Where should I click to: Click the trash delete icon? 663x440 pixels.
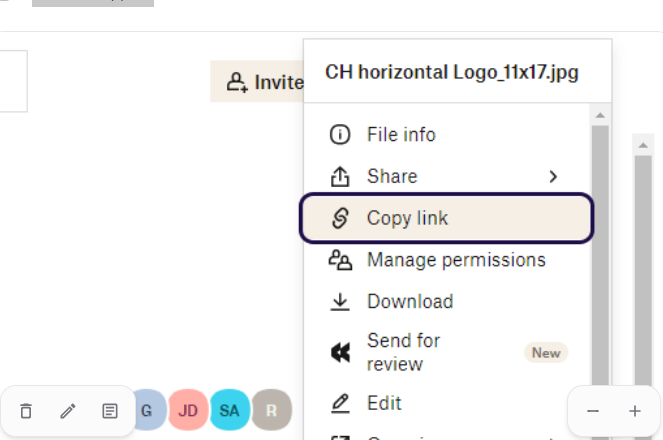pyautogui.click(x=26, y=411)
